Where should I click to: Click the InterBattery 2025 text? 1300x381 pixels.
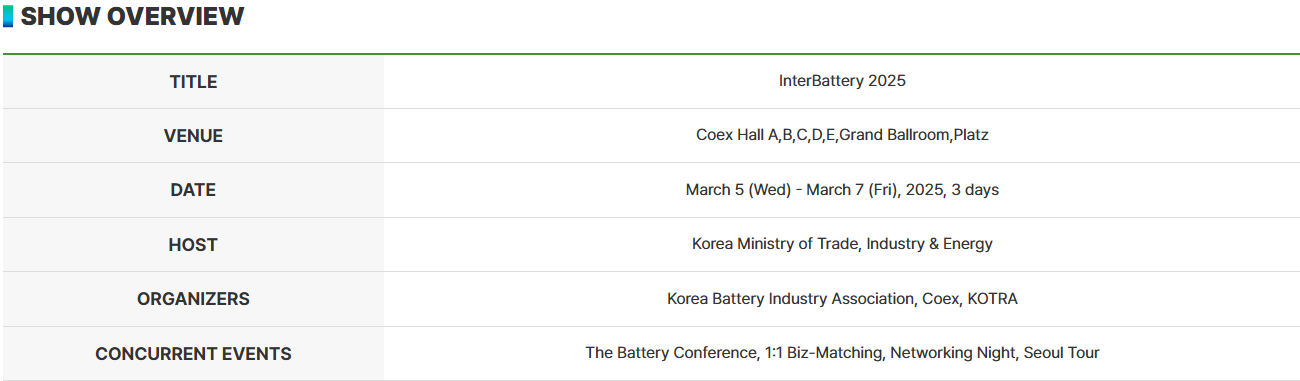(842, 81)
